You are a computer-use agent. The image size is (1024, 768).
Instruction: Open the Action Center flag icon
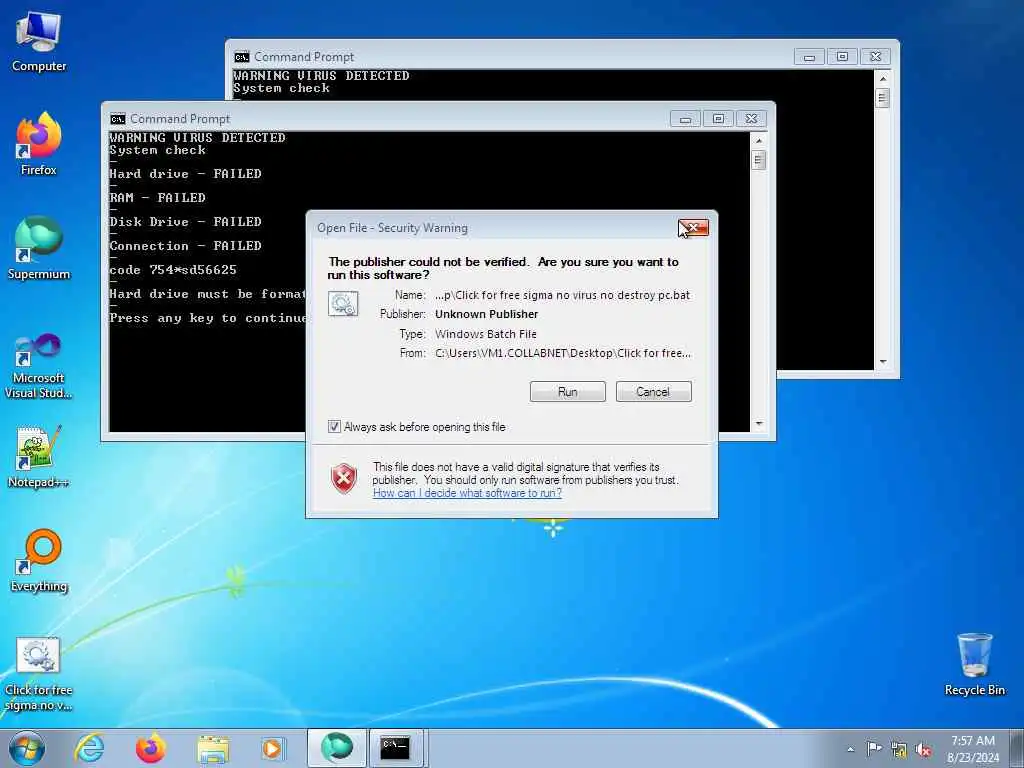pos(874,748)
